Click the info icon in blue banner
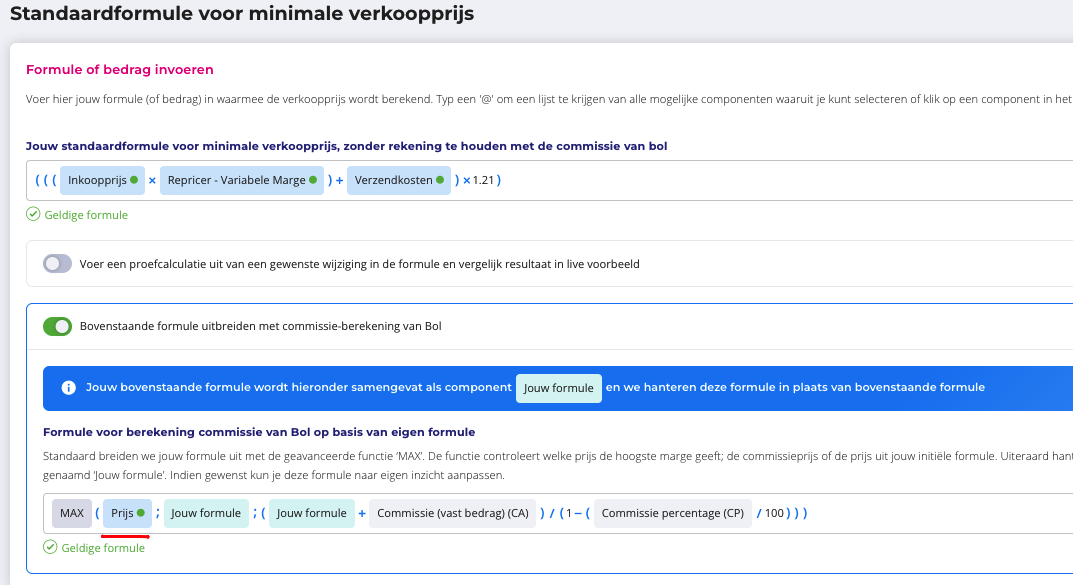1073x585 pixels. click(x=68, y=388)
